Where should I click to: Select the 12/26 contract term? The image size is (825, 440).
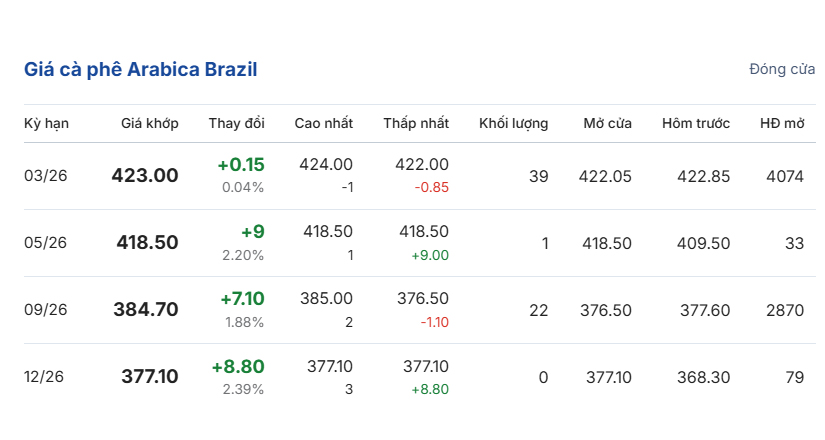(46, 377)
